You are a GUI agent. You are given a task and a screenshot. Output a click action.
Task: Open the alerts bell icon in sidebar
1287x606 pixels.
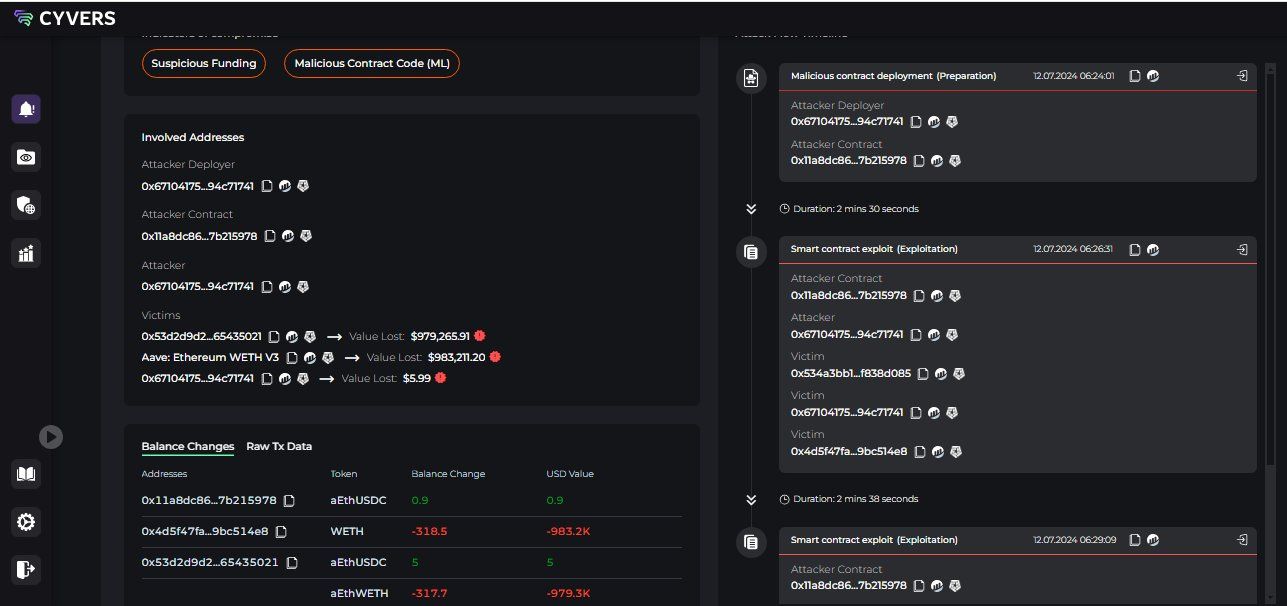pos(26,109)
